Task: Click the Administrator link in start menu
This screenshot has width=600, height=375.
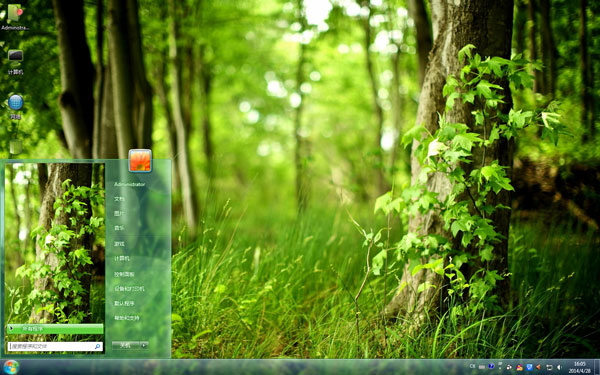Action: 130,184
